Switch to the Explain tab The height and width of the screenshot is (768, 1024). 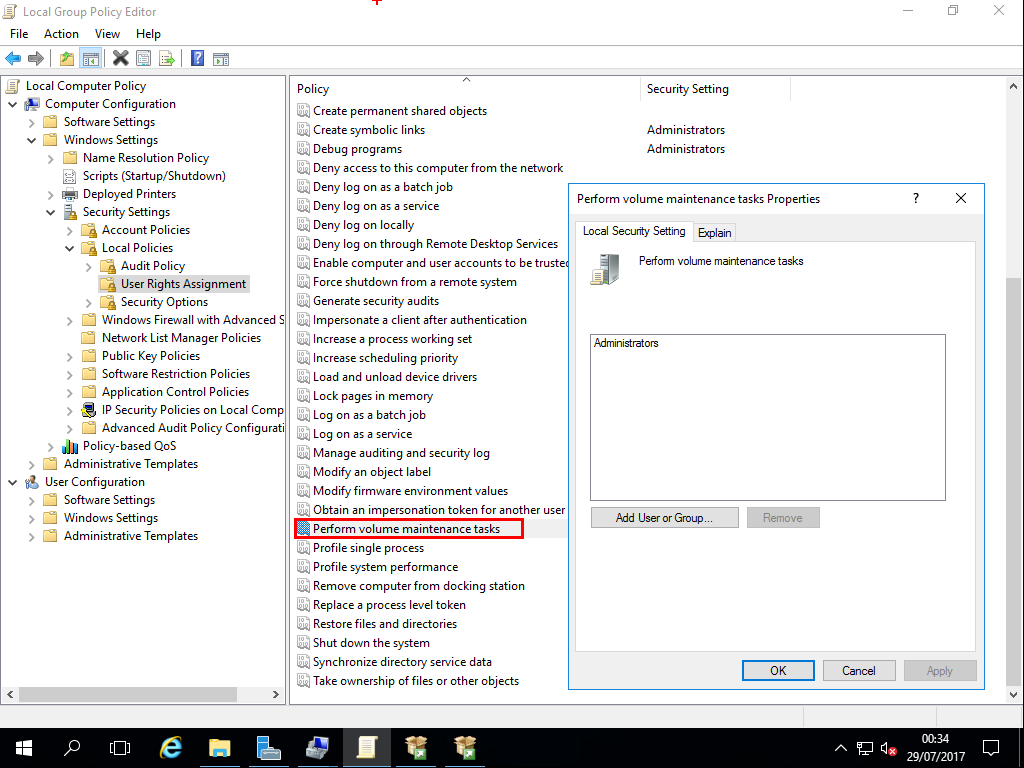714,232
